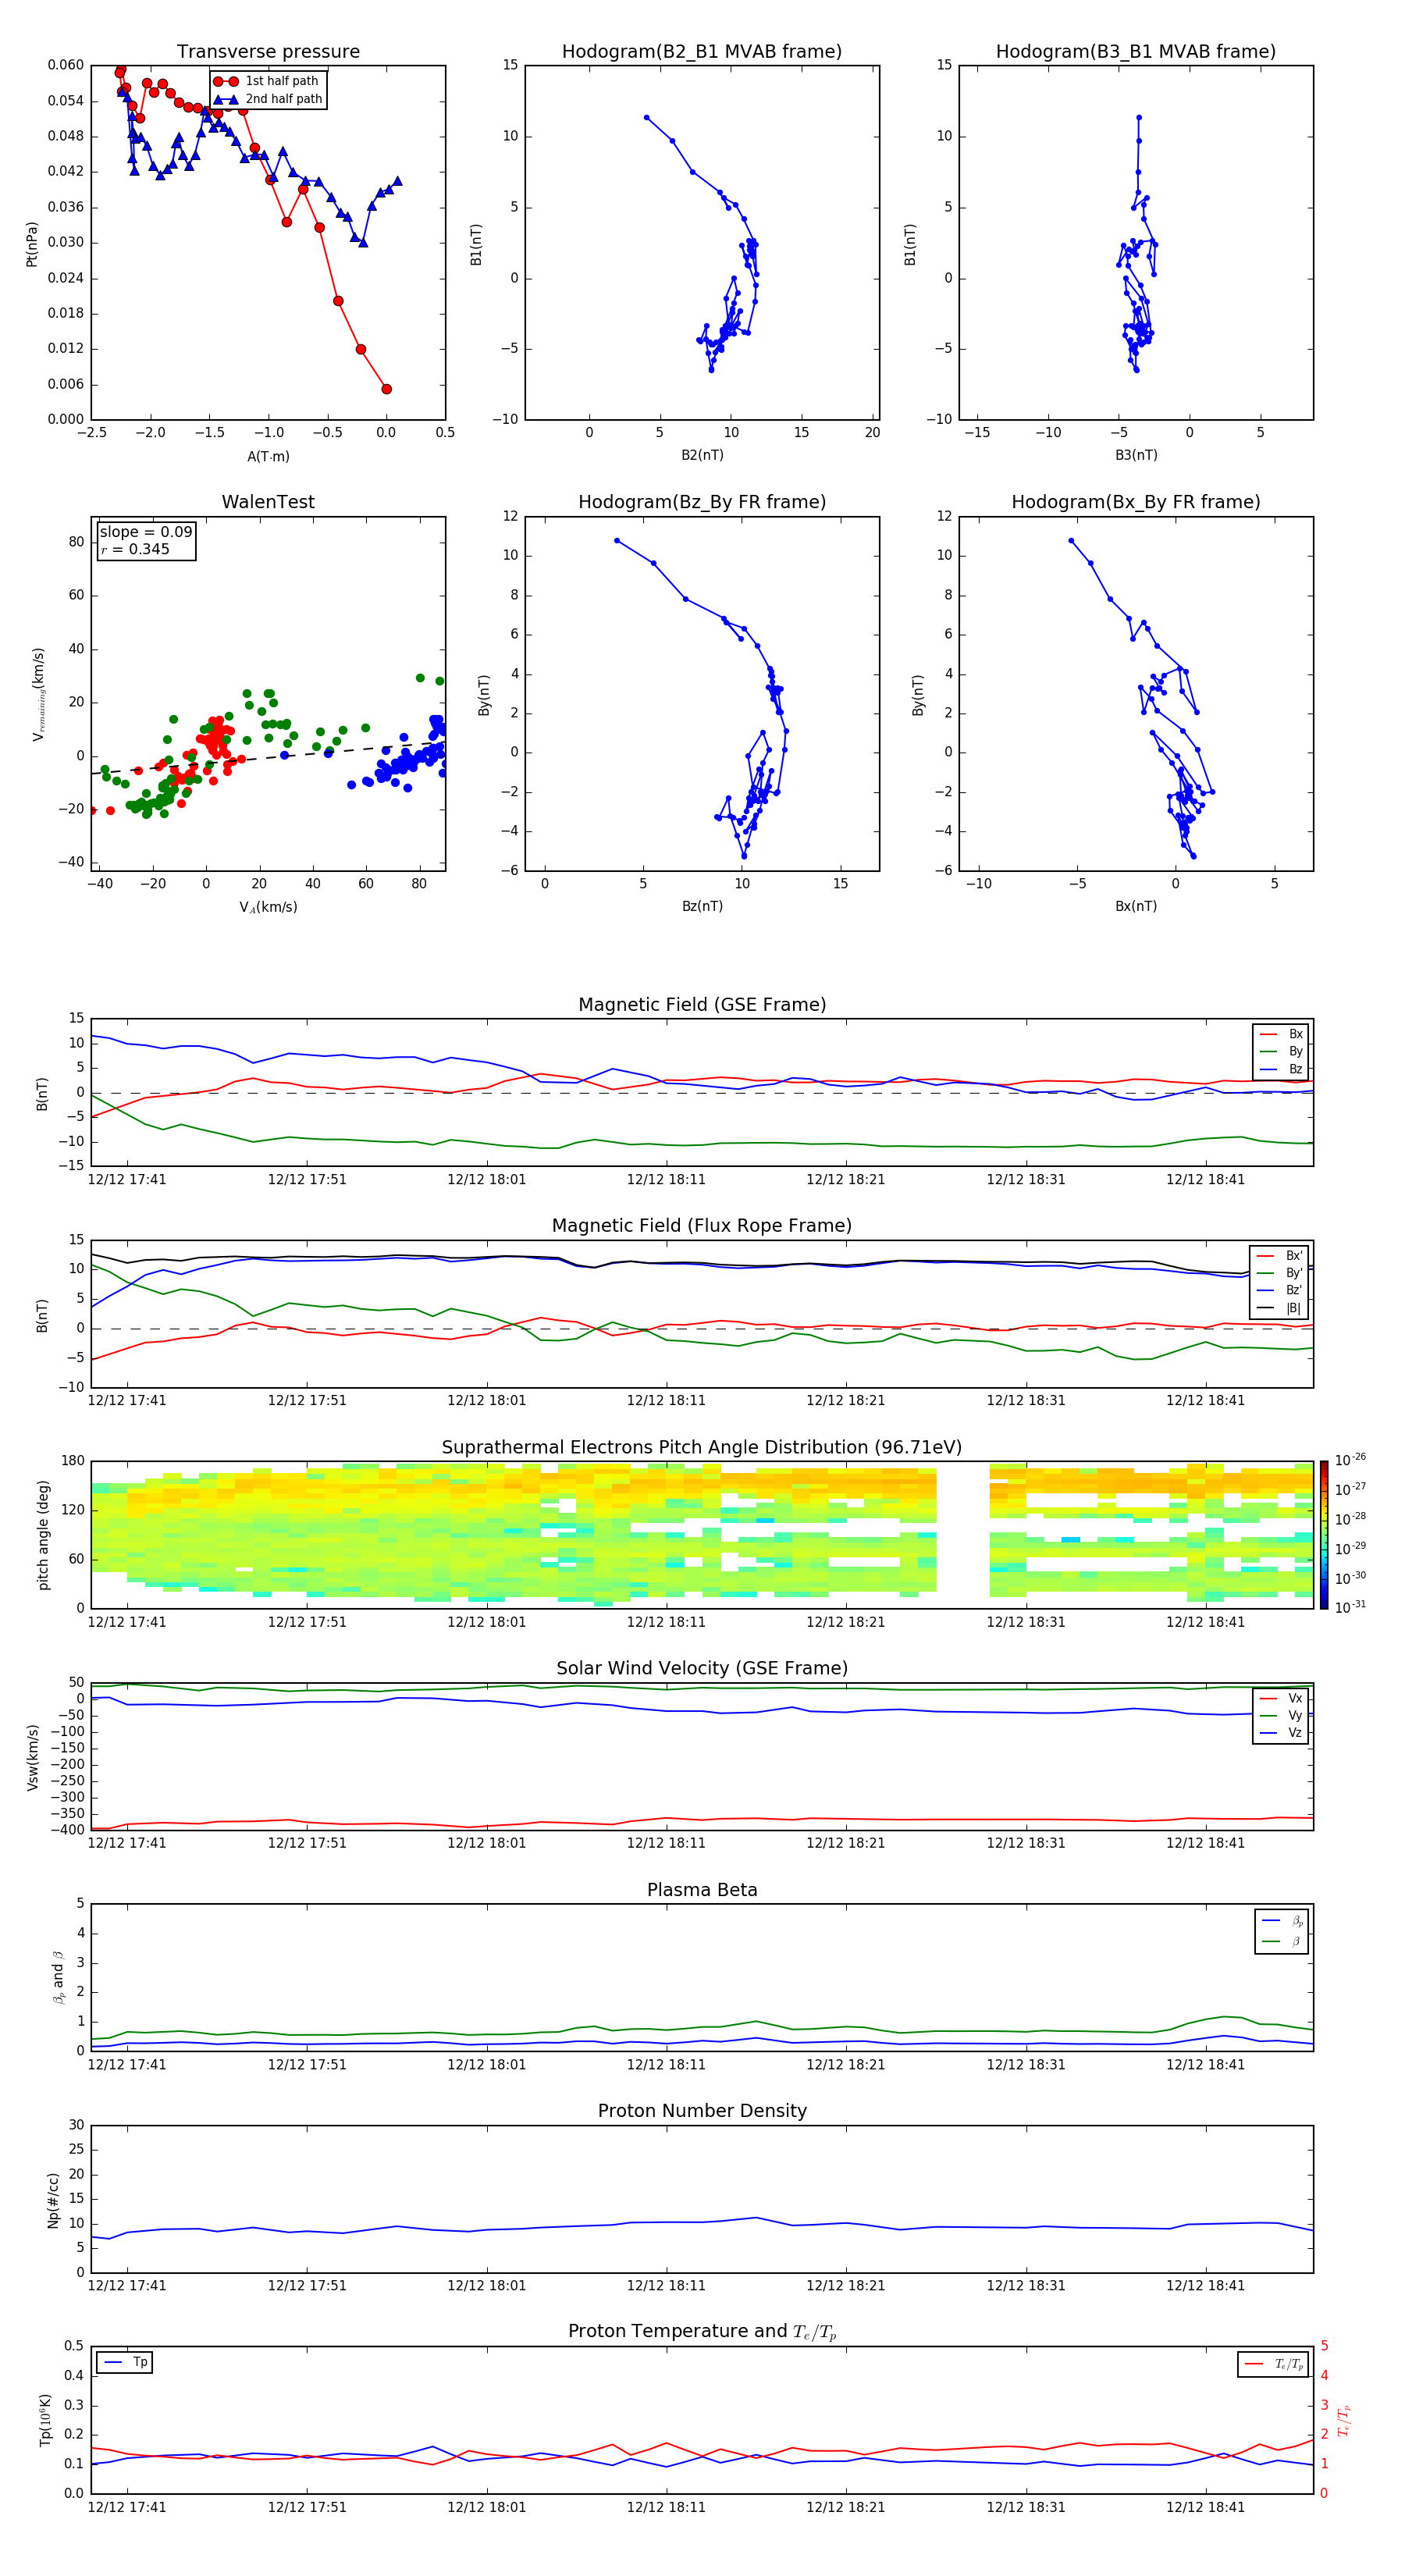Click the 'Bz(nT)' x-axis label
Image resolution: width=1405 pixels, height=2576 pixels.
(702, 906)
